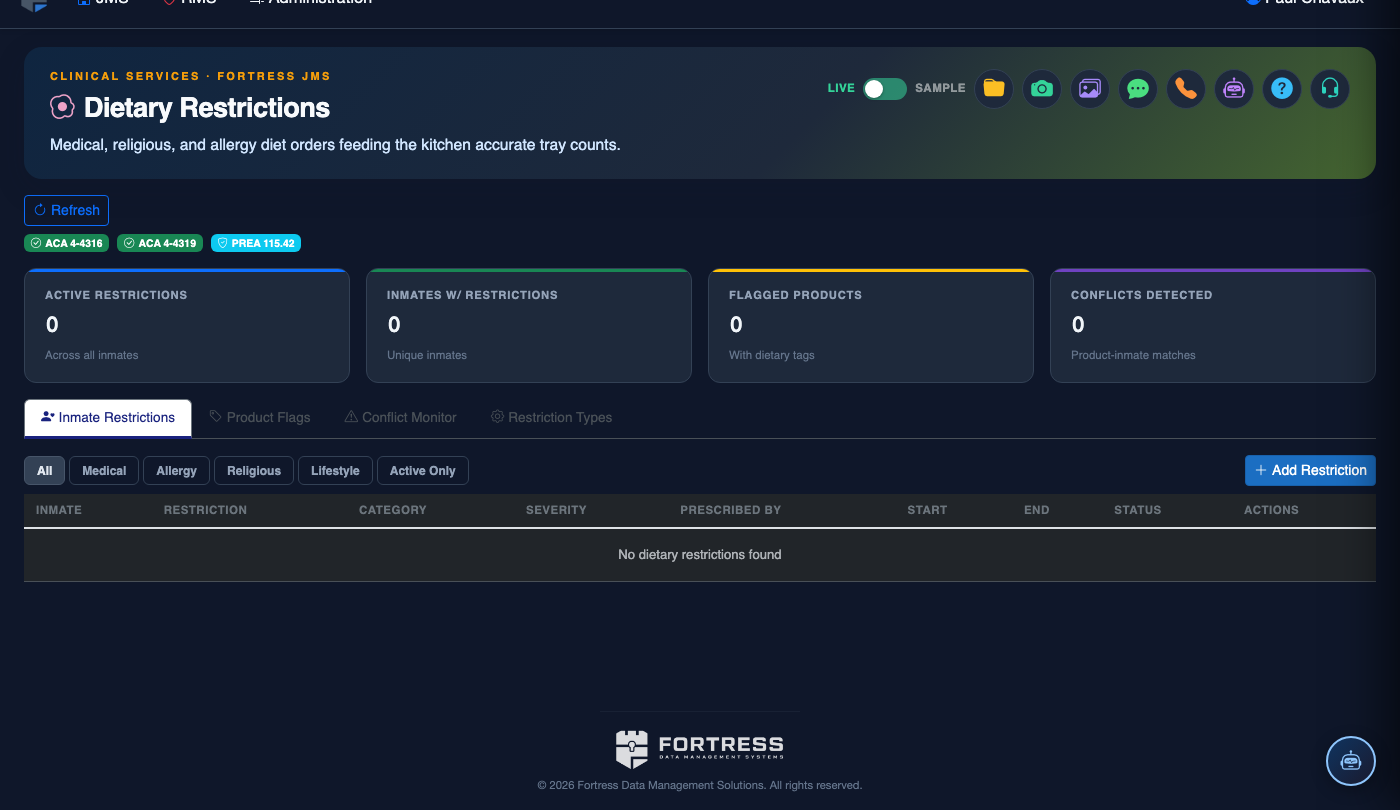Click the first ACA 4-4316 compliance badge
Viewport: 1400px width, 810px height.
(x=67, y=243)
